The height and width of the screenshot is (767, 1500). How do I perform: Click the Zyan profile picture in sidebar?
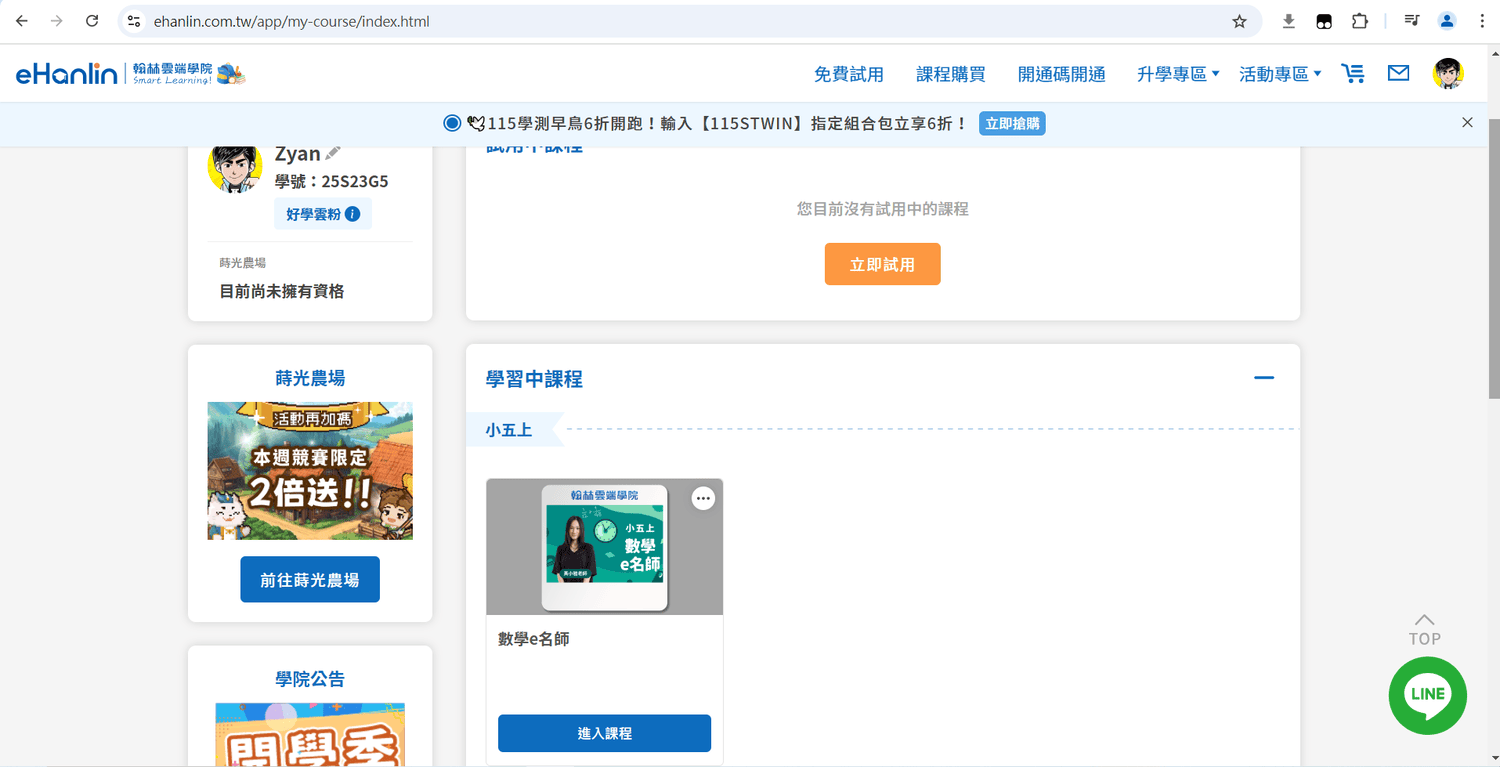coord(234,166)
